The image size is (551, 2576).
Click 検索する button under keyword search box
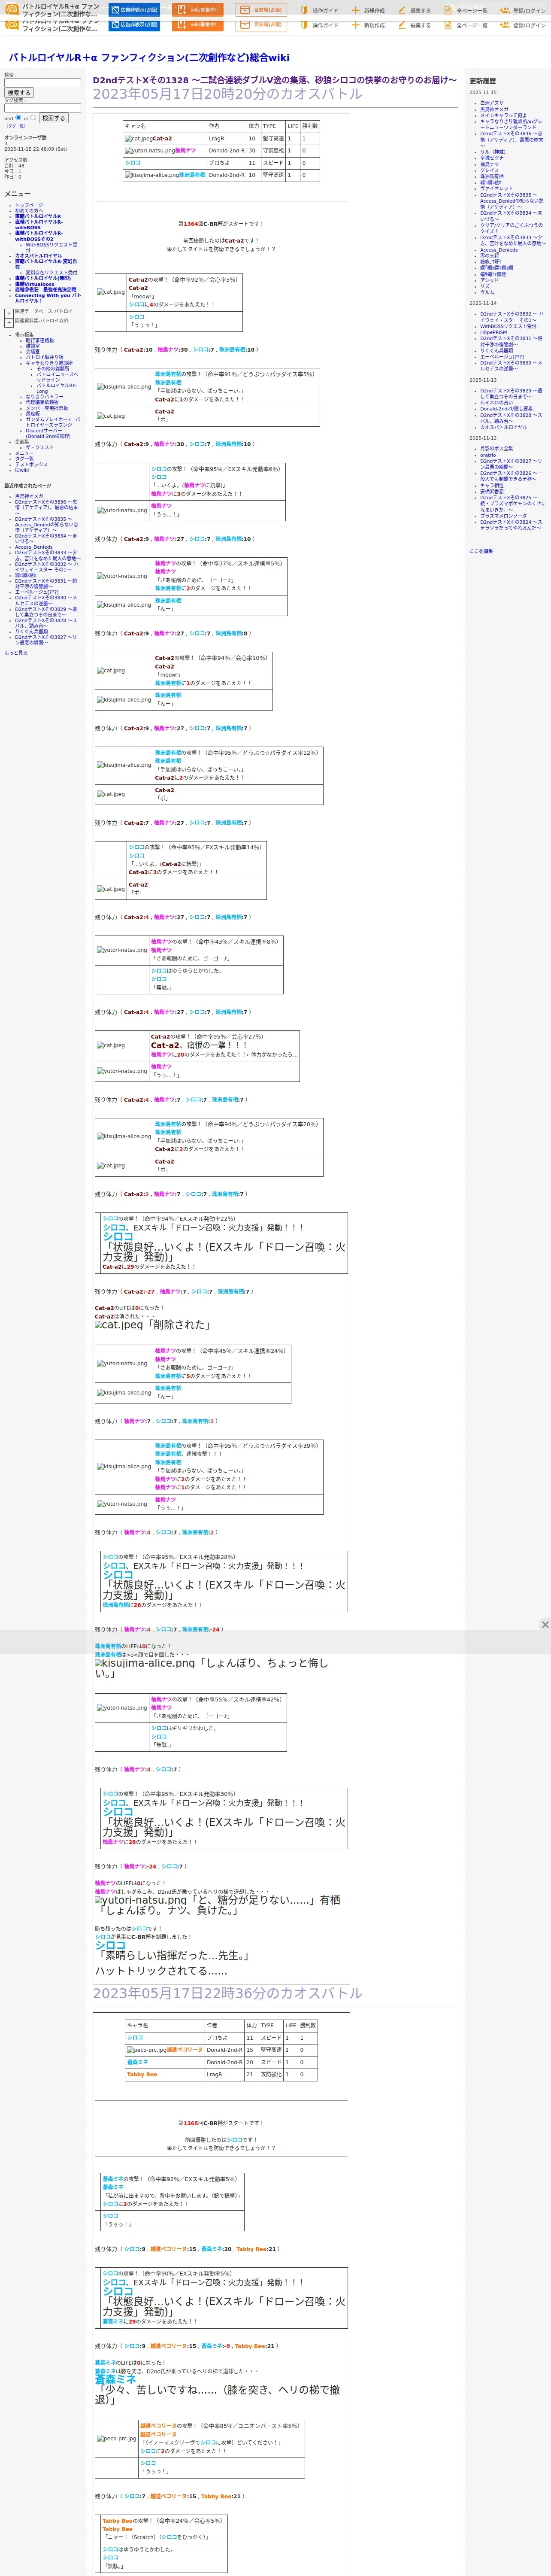tap(19, 93)
